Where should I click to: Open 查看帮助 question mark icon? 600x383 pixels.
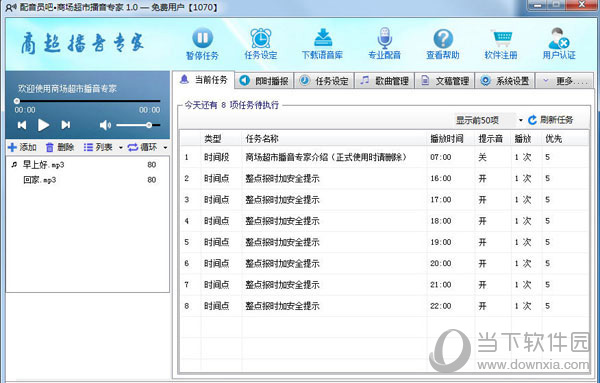pyautogui.click(x=443, y=39)
